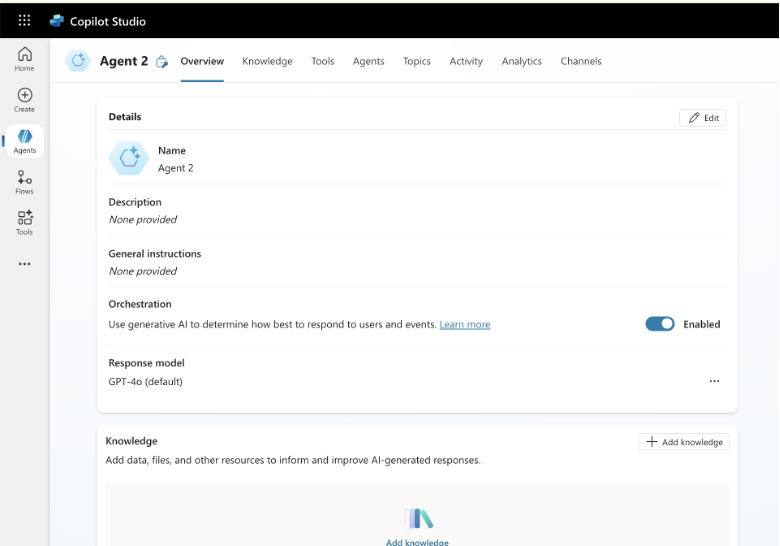Click the Details section heading

click(x=125, y=117)
